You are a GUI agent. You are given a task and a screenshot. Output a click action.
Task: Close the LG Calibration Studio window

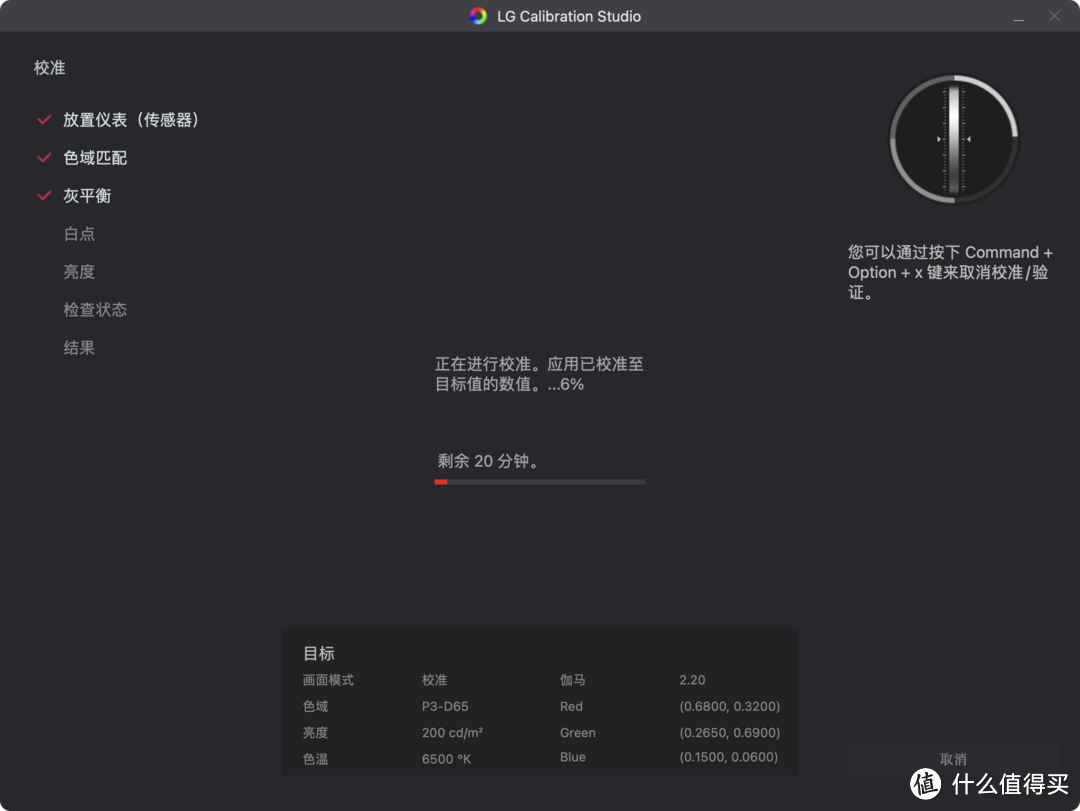click(x=1055, y=16)
